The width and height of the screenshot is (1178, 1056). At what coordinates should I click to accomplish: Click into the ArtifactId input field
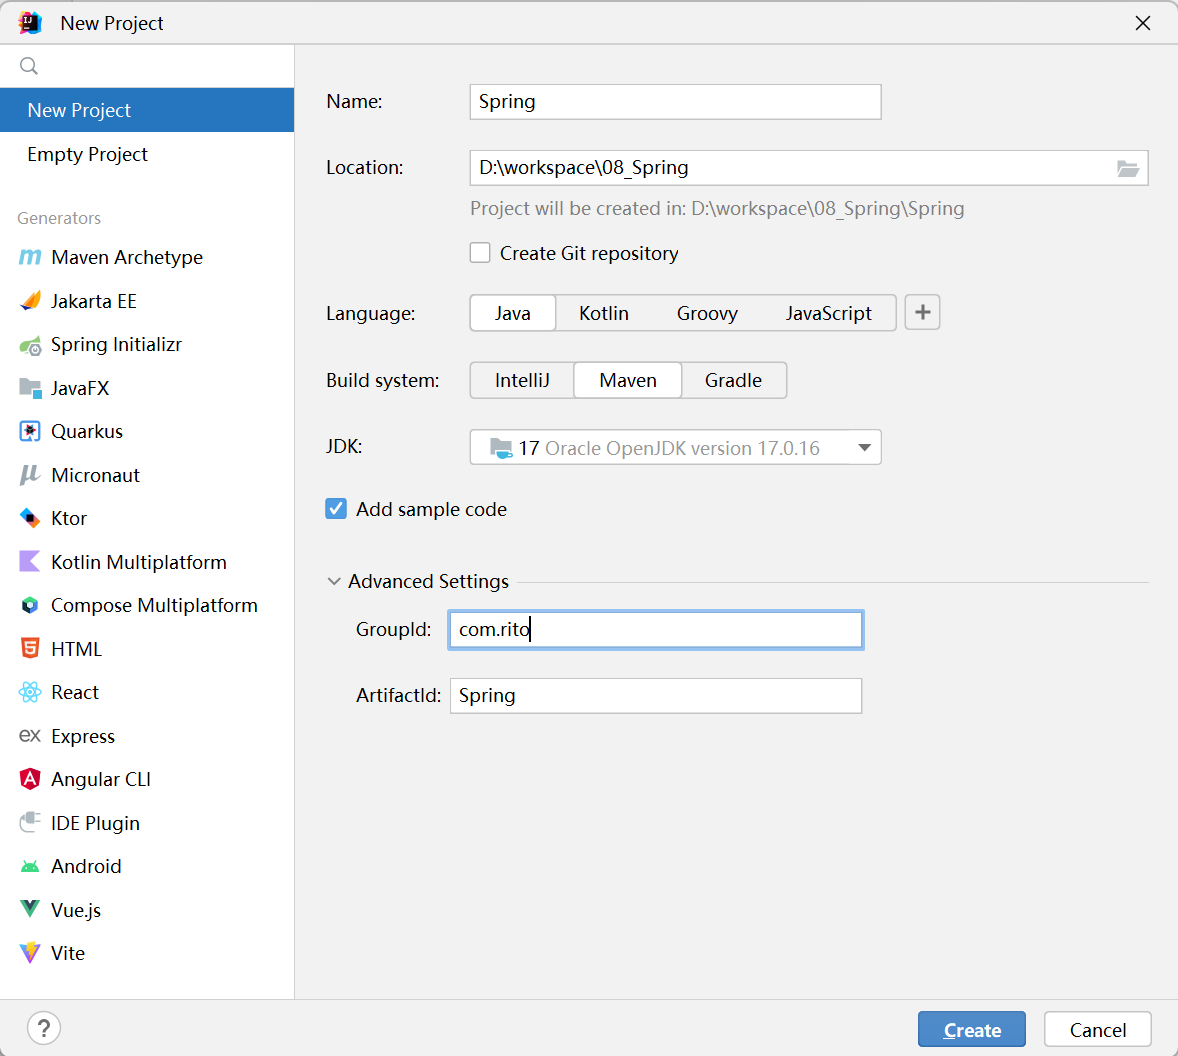pos(656,696)
